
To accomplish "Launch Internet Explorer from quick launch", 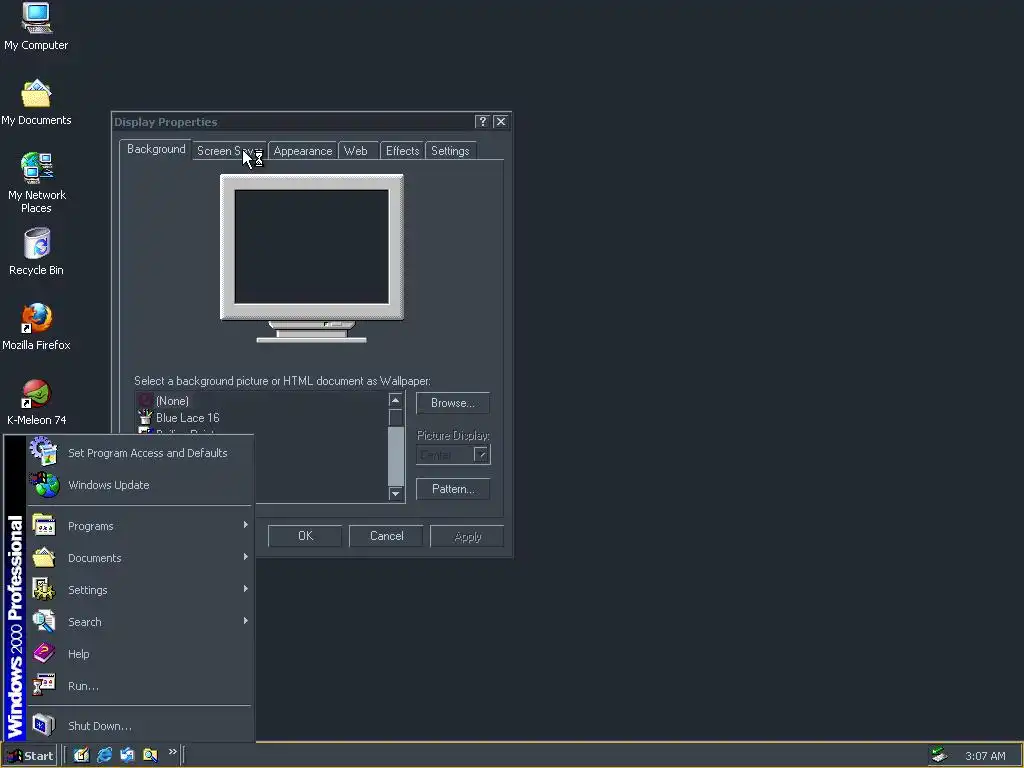I will (x=104, y=755).
